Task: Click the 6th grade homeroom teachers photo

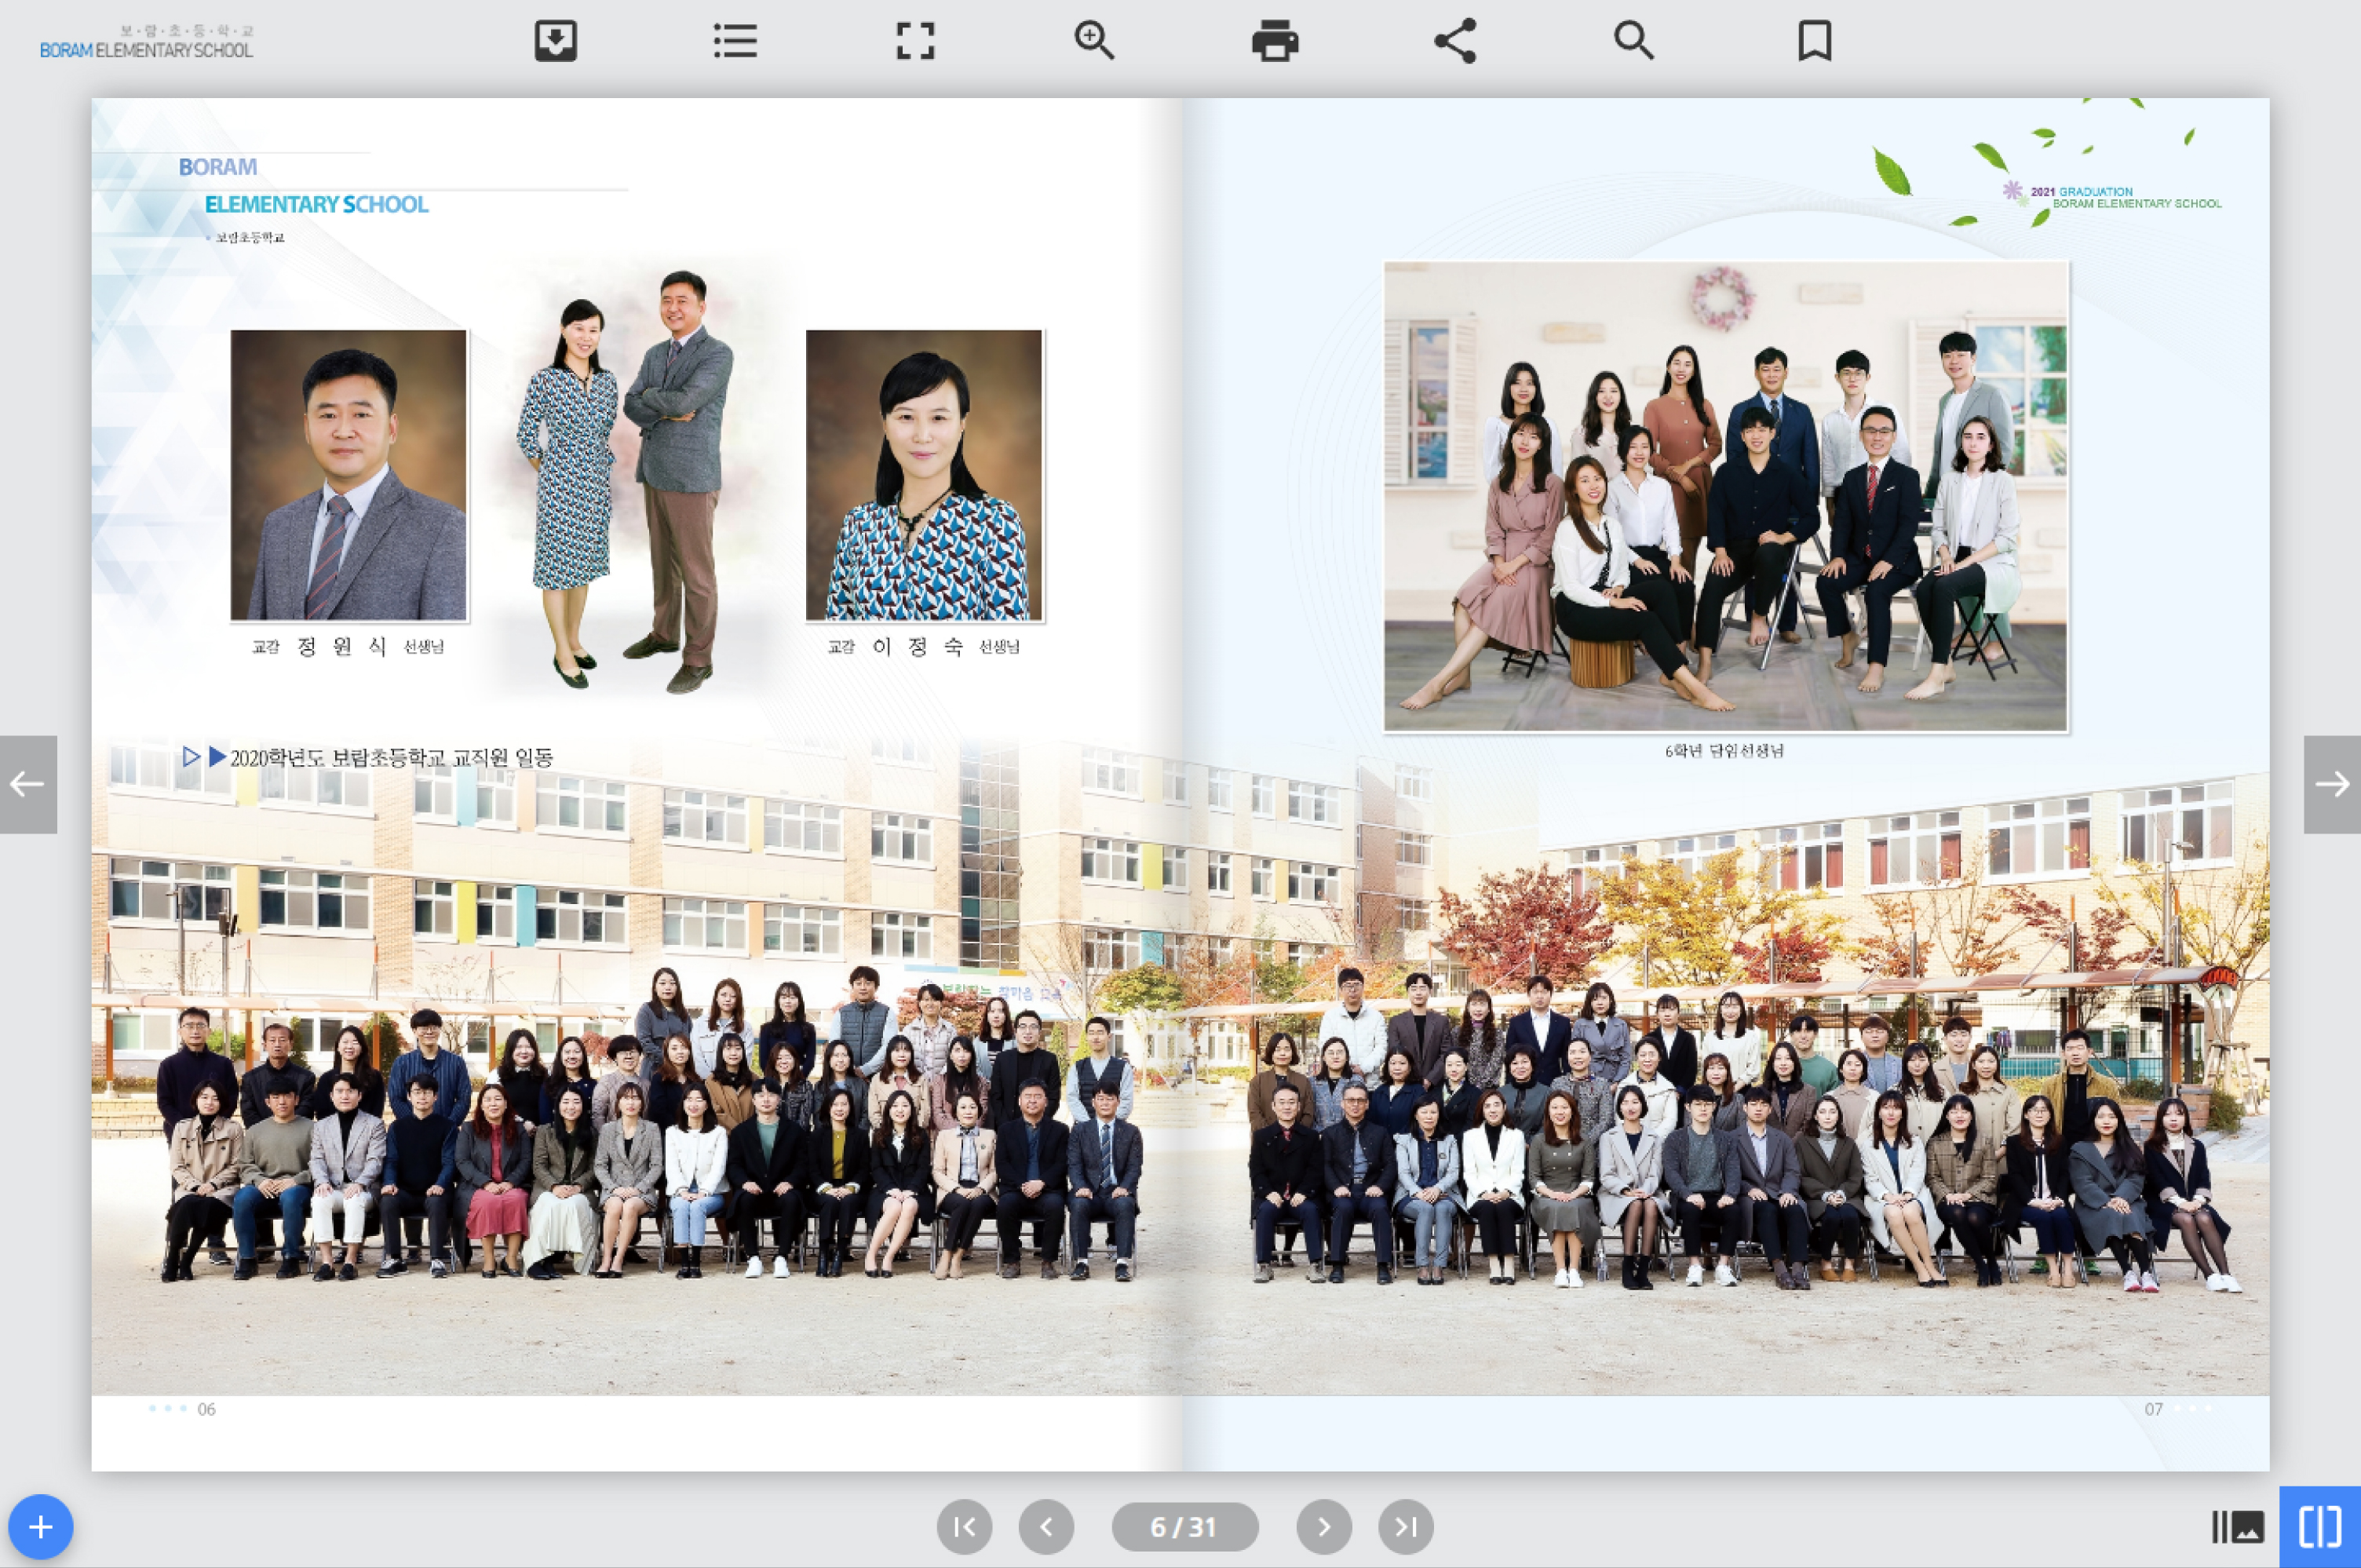Action: pyautogui.click(x=1725, y=496)
